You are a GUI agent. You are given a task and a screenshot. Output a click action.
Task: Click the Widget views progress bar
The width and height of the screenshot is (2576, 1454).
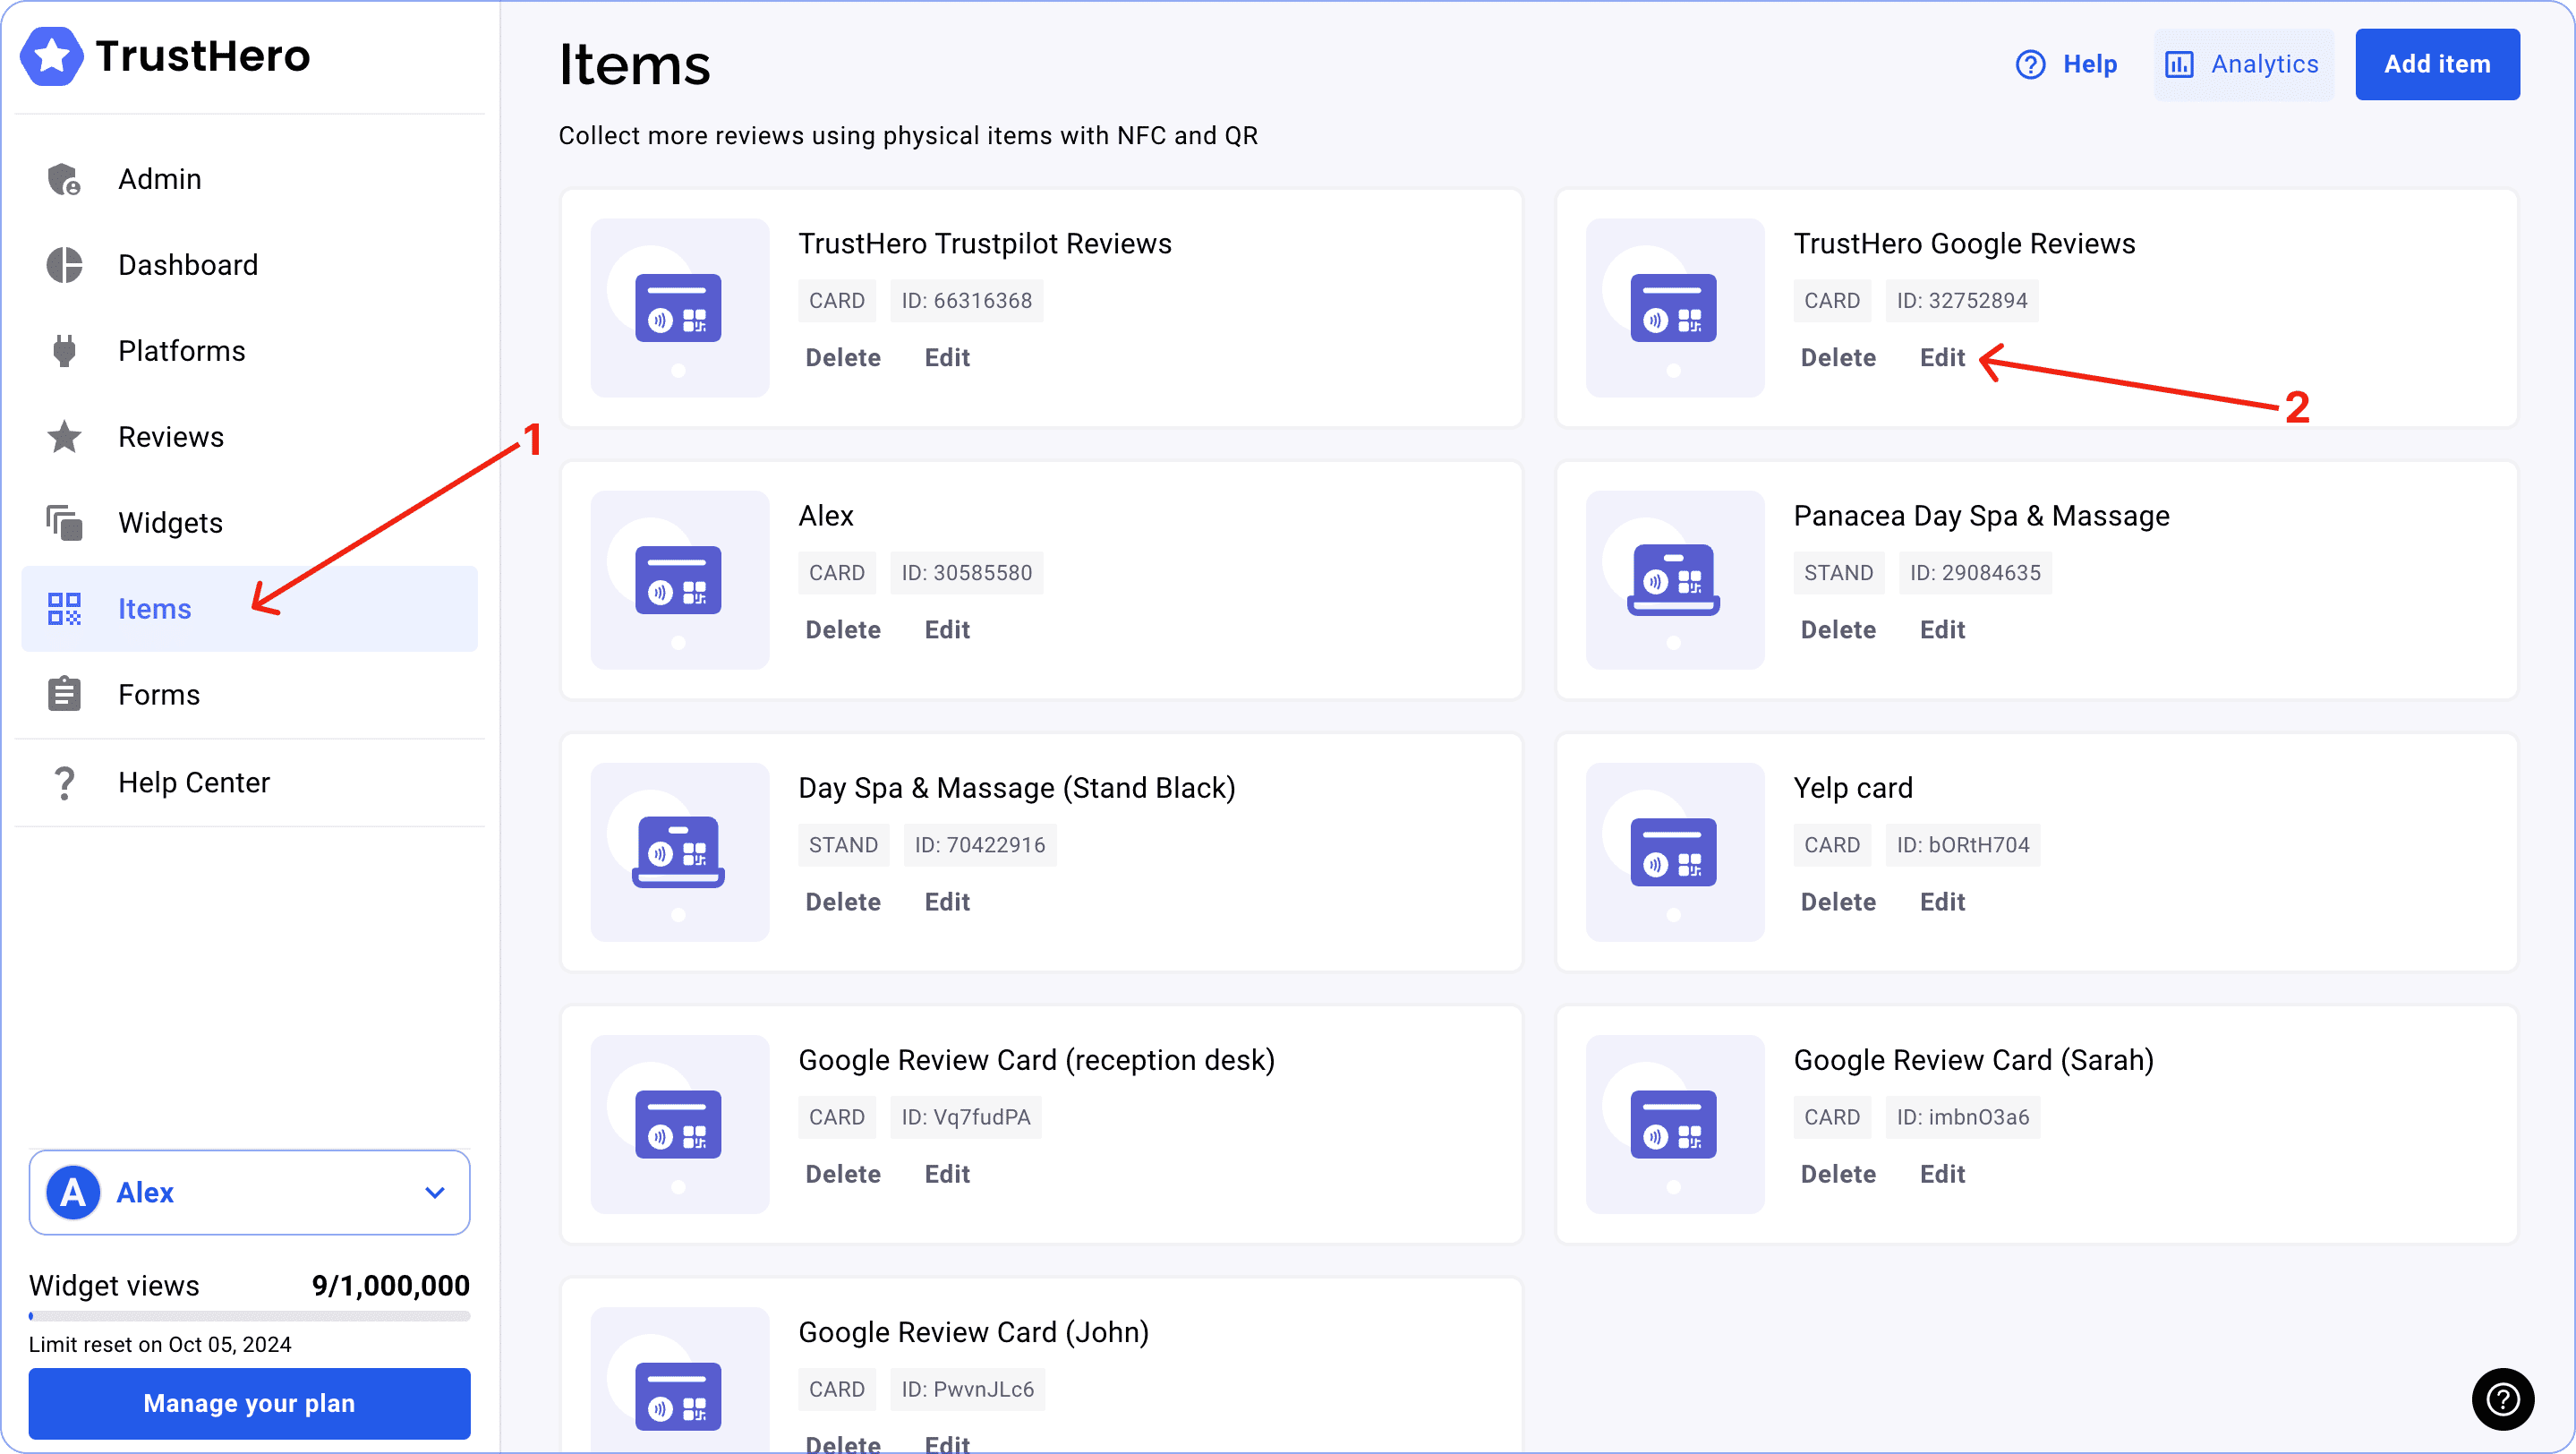[x=249, y=1316]
